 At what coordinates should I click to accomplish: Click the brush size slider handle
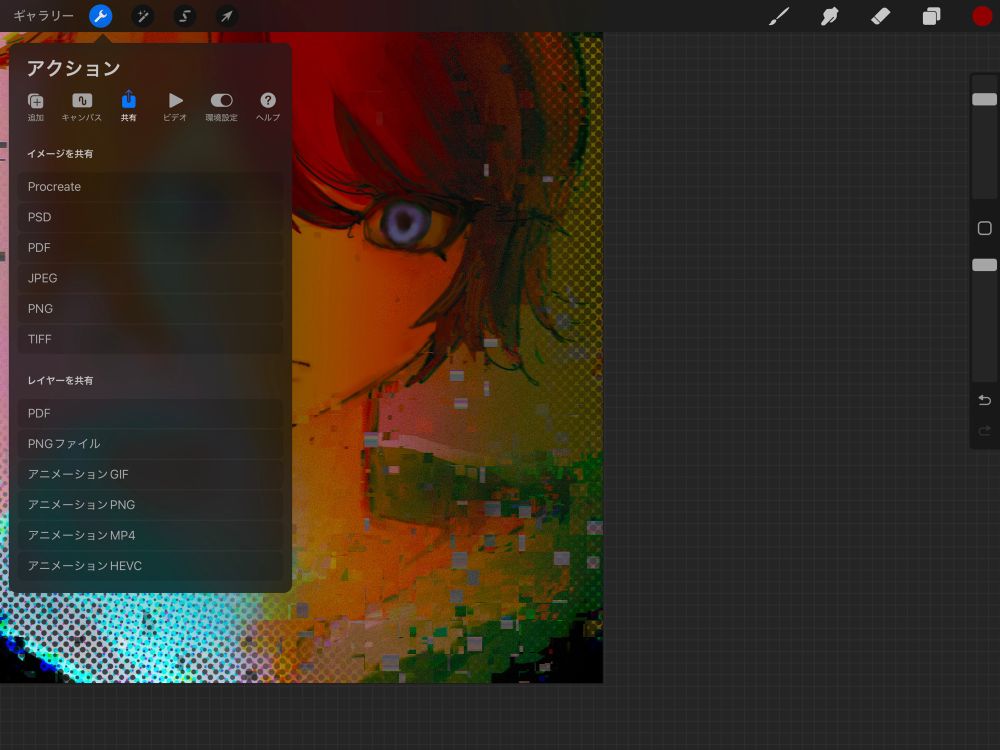click(x=984, y=99)
